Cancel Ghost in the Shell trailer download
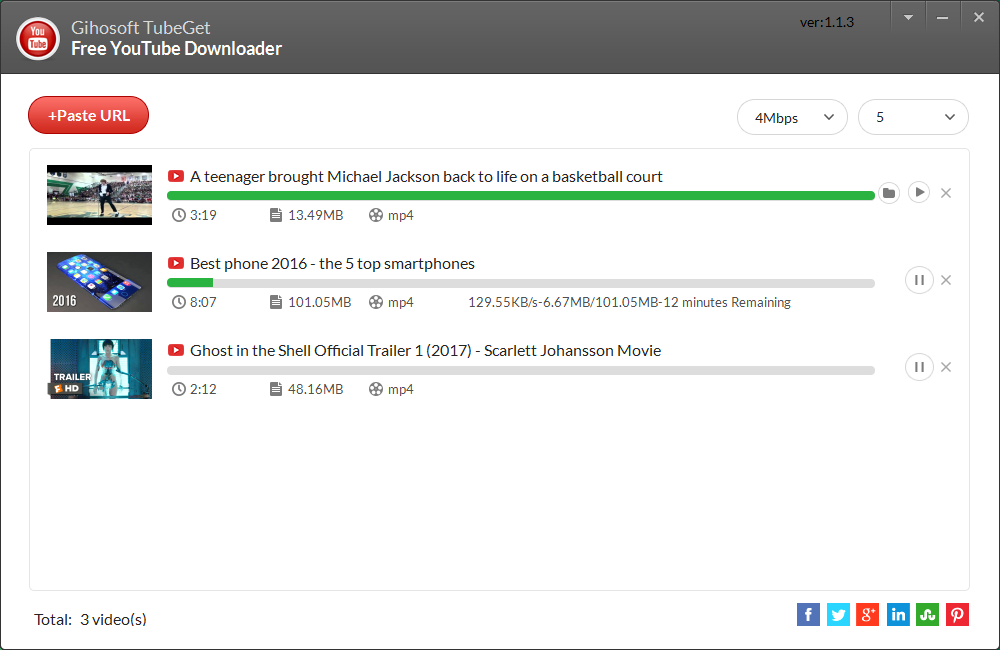Image resolution: width=1000 pixels, height=650 pixels. (946, 367)
